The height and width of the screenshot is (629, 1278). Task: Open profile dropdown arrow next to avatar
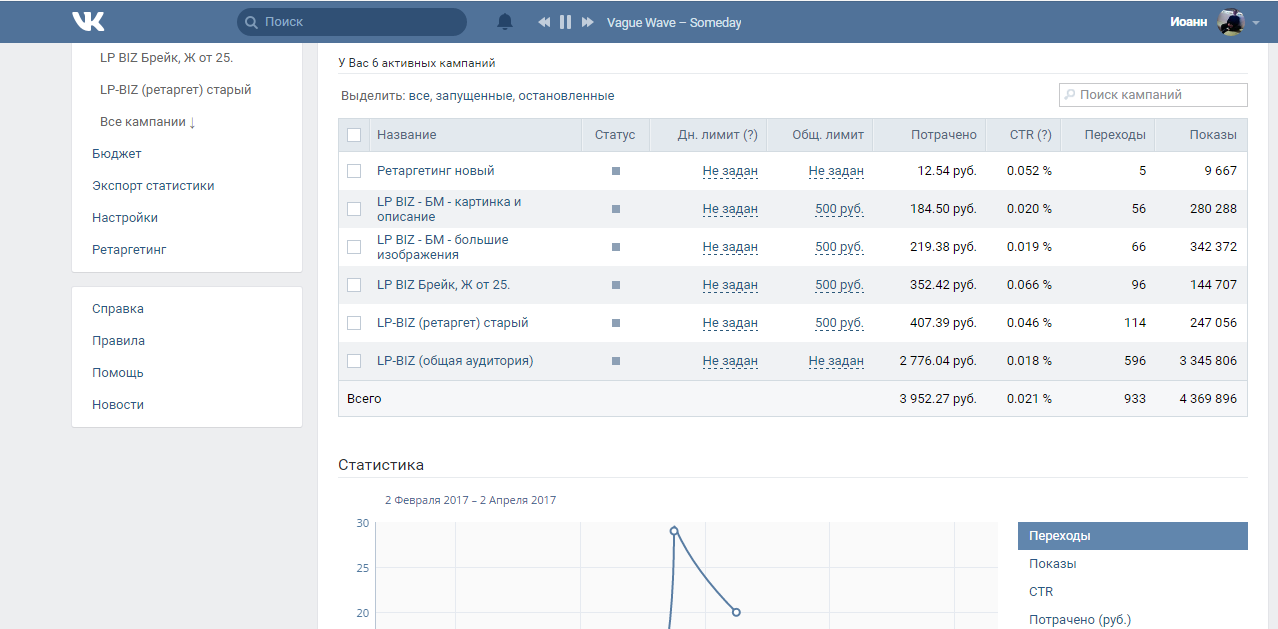pyautogui.click(x=1256, y=23)
